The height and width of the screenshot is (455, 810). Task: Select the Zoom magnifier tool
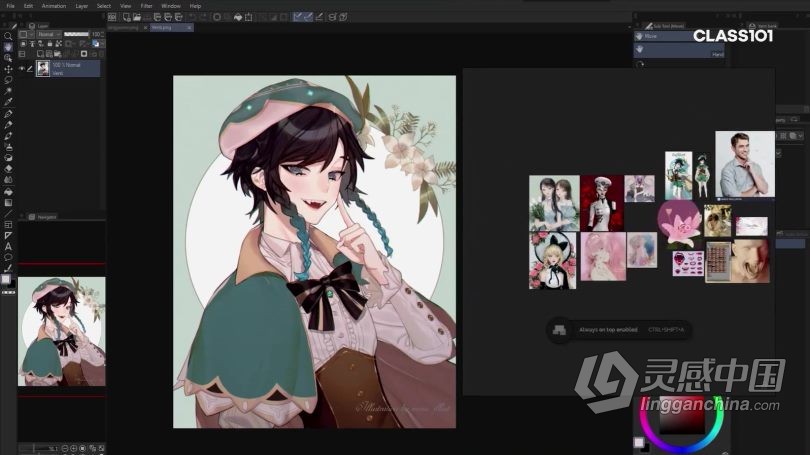[8, 36]
